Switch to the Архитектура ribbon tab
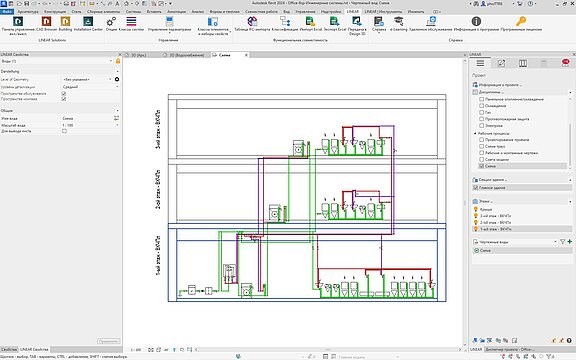Image resolution: width=576 pixels, height=360 pixels. click(28, 12)
